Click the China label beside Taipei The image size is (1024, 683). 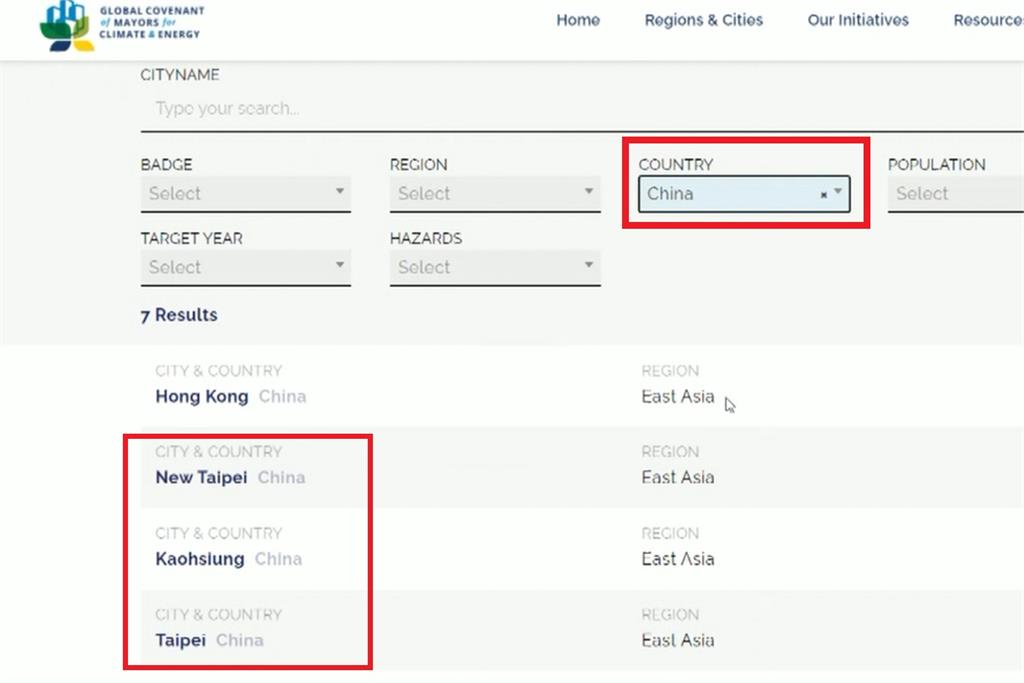[240, 640]
